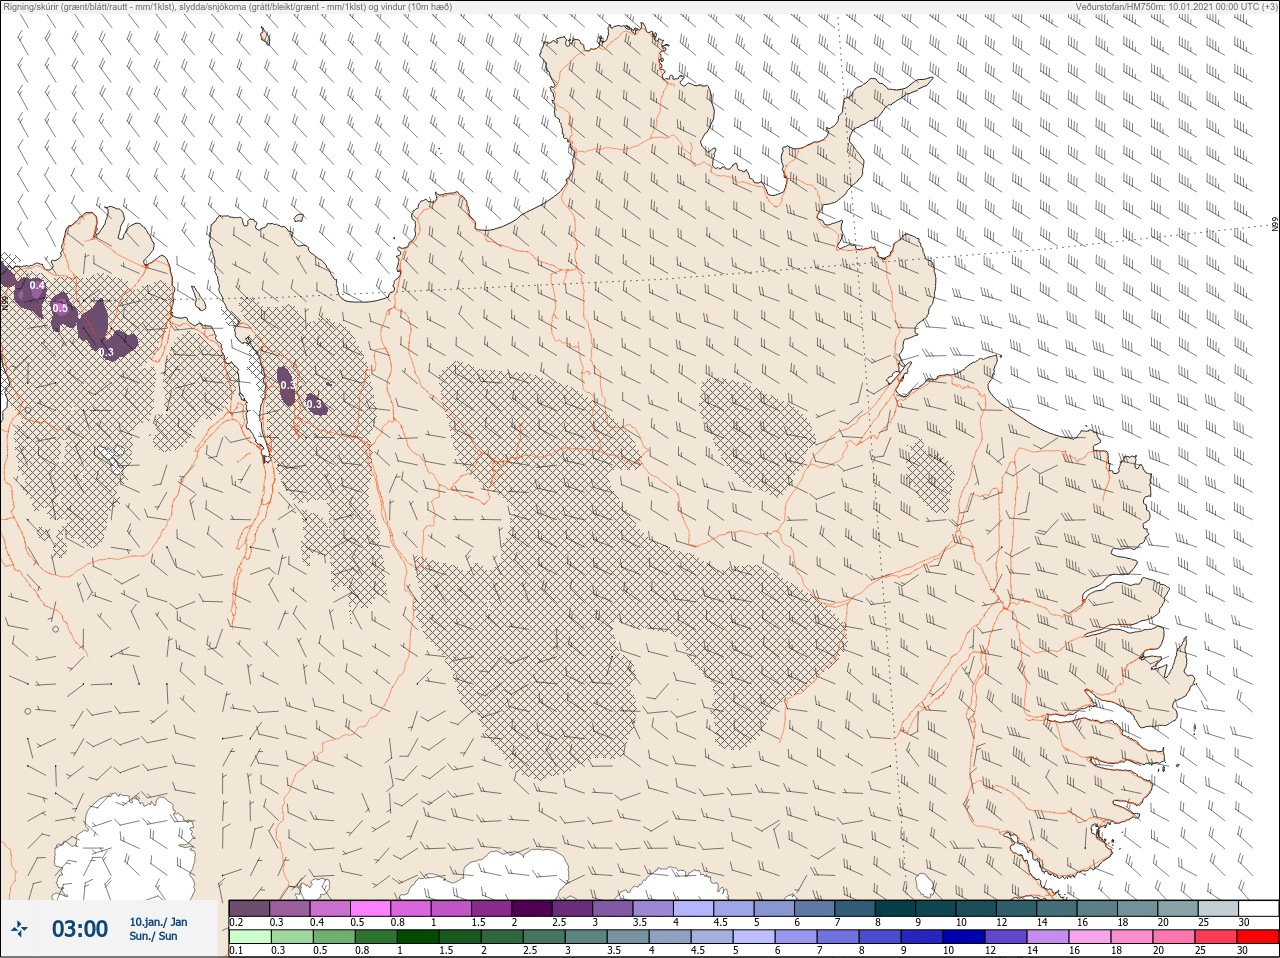The image size is (1280, 958).
Task: Select top legend swatch between 0.2 and 0.3
Action: (x=249, y=908)
